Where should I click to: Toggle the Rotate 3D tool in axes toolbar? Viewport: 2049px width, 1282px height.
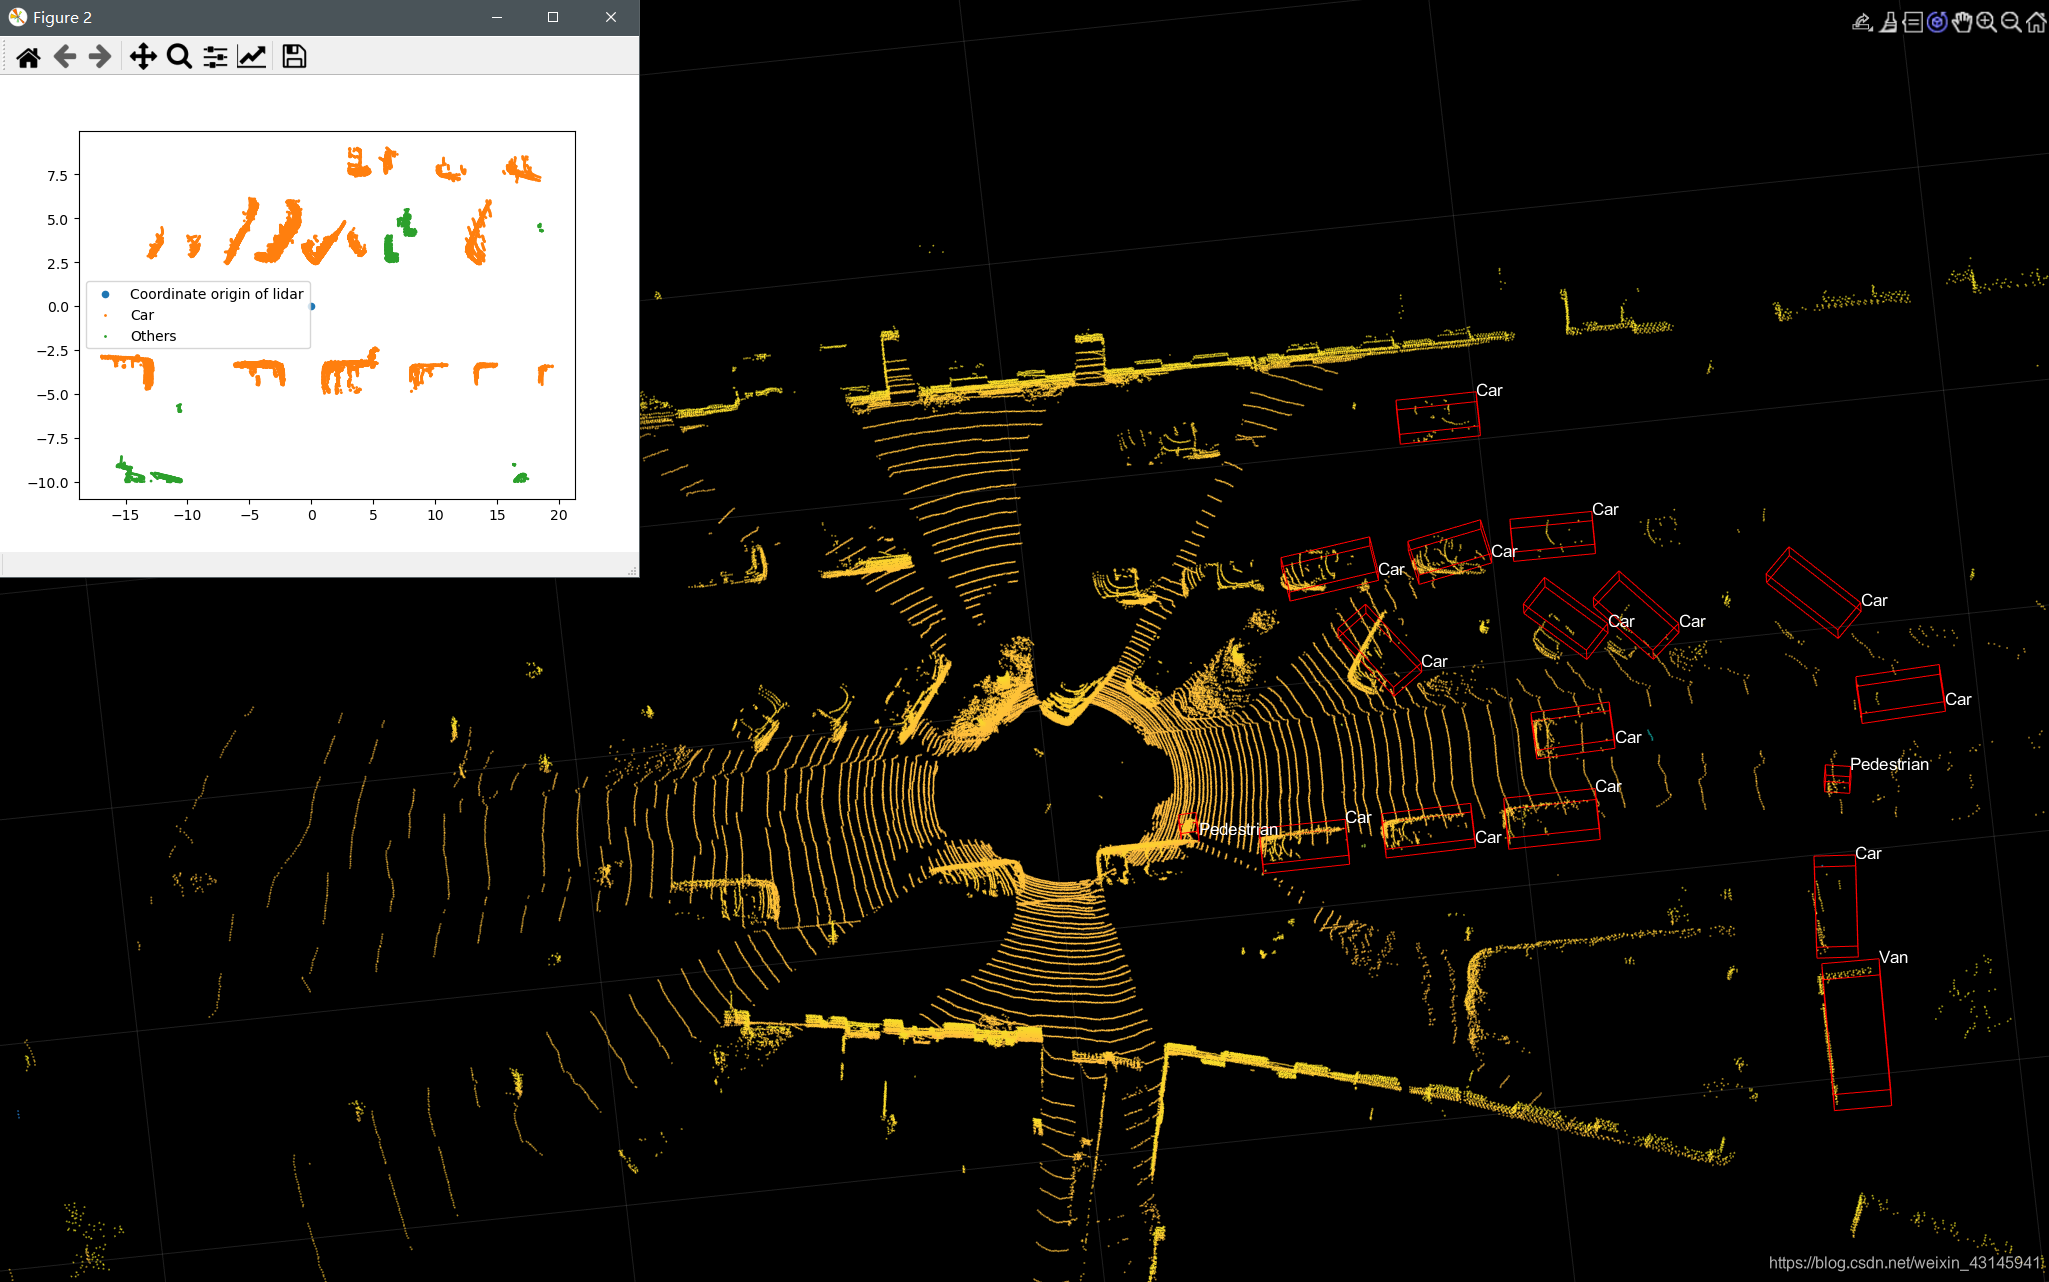click(x=1937, y=22)
